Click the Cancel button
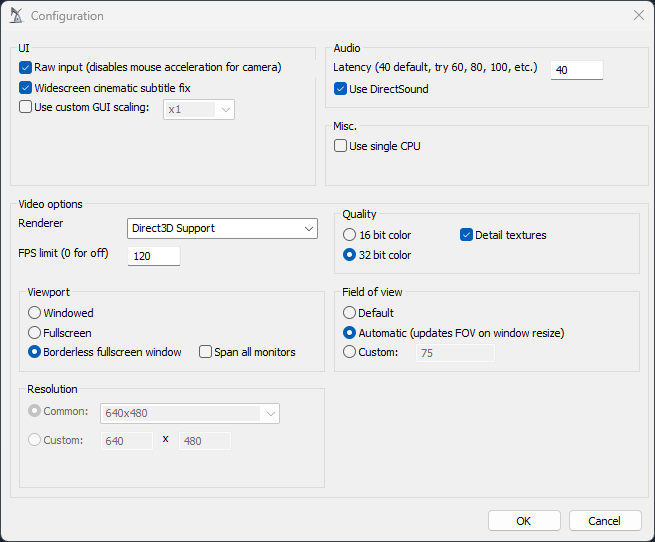655x542 pixels. point(604,521)
